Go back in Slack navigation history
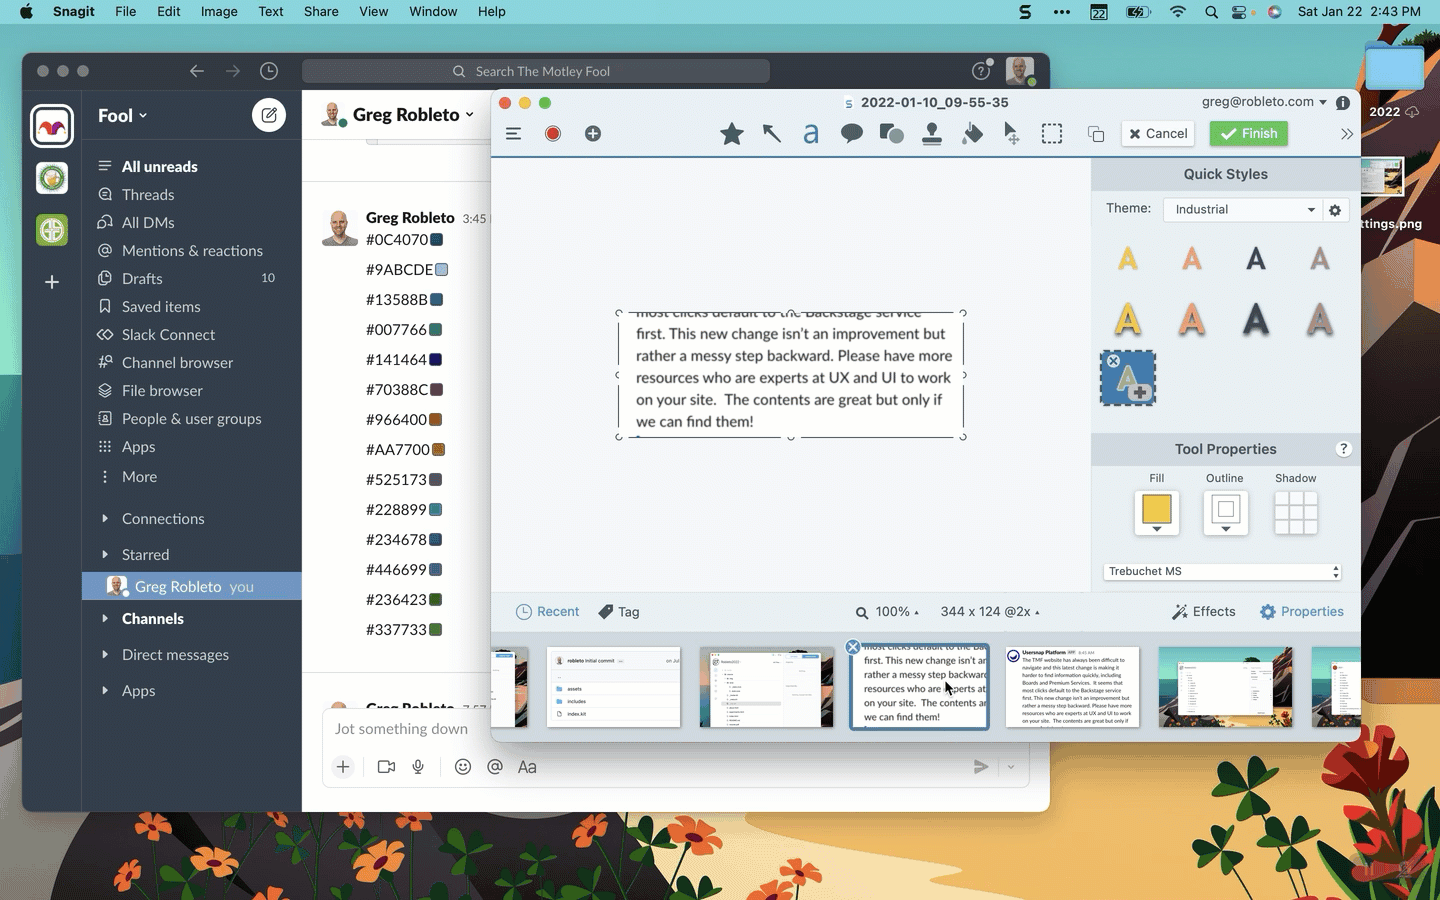The image size is (1440, 900). click(197, 71)
